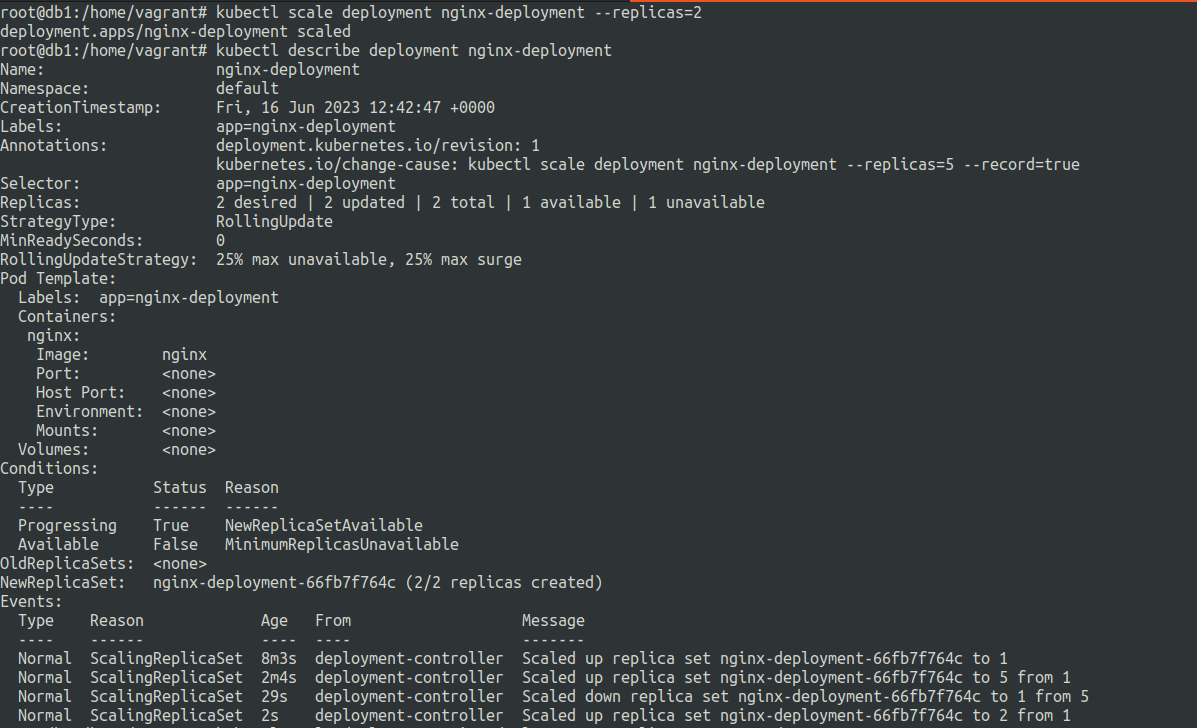The image size is (1197, 728).
Task: Click the Namespace value 'default'
Action: coord(247,89)
